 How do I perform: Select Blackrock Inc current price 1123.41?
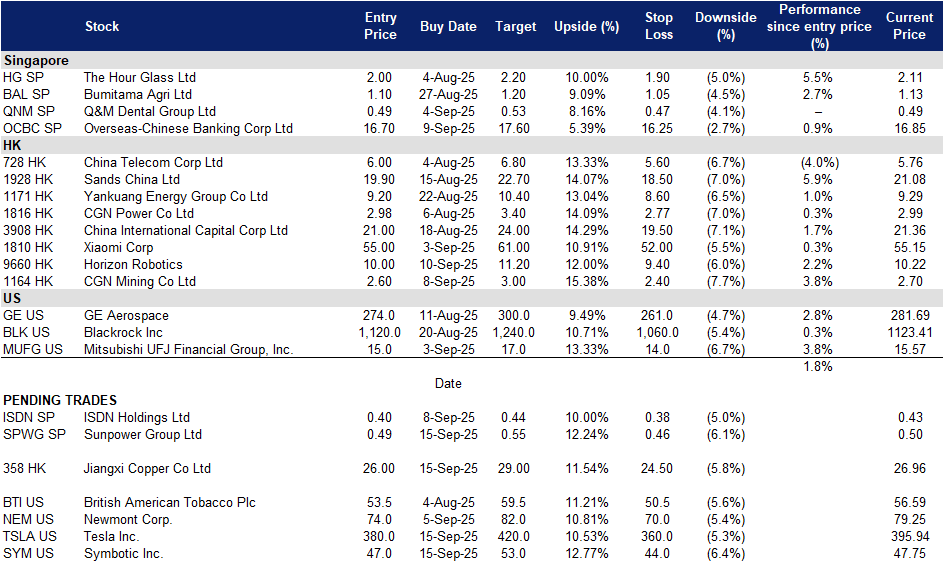909,332
